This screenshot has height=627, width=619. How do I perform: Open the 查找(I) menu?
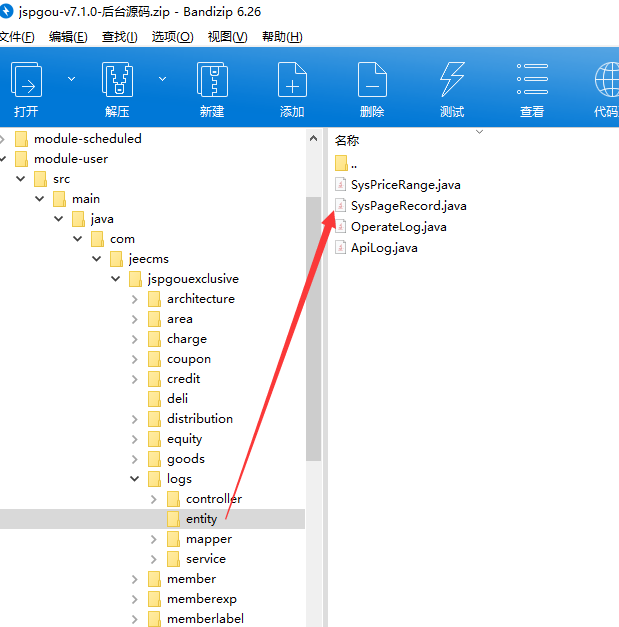[120, 37]
